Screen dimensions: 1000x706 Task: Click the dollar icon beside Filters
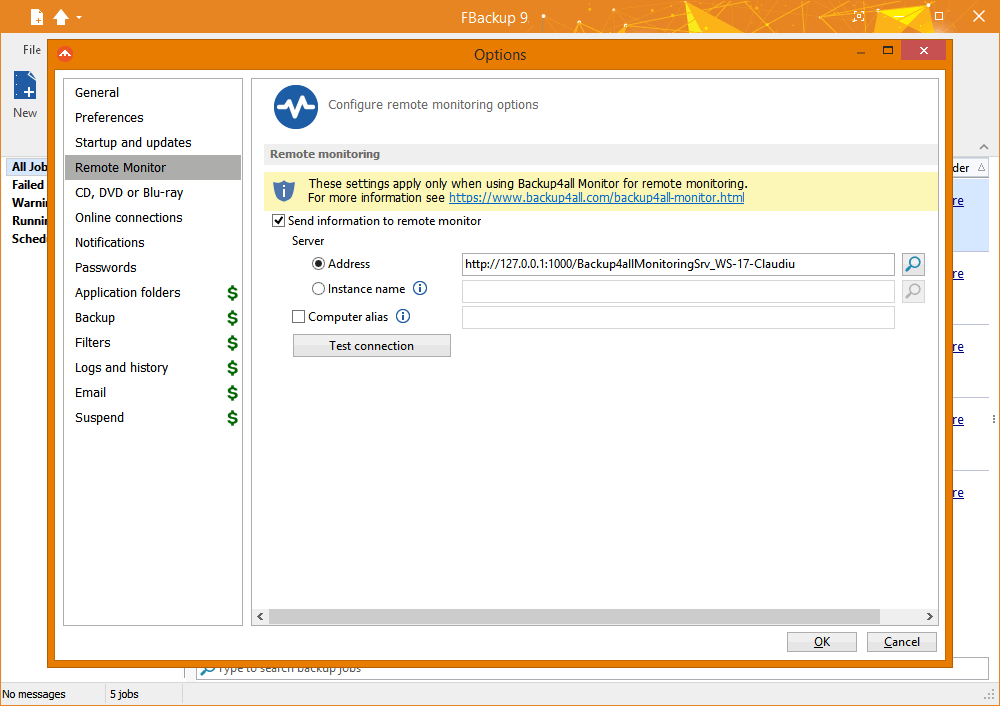click(233, 342)
